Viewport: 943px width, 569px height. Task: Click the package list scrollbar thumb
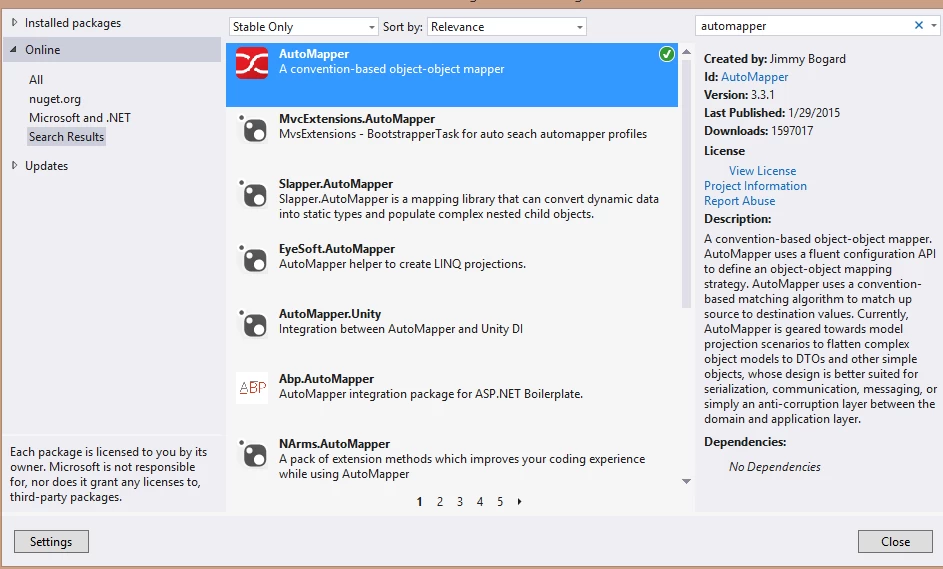point(686,183)
